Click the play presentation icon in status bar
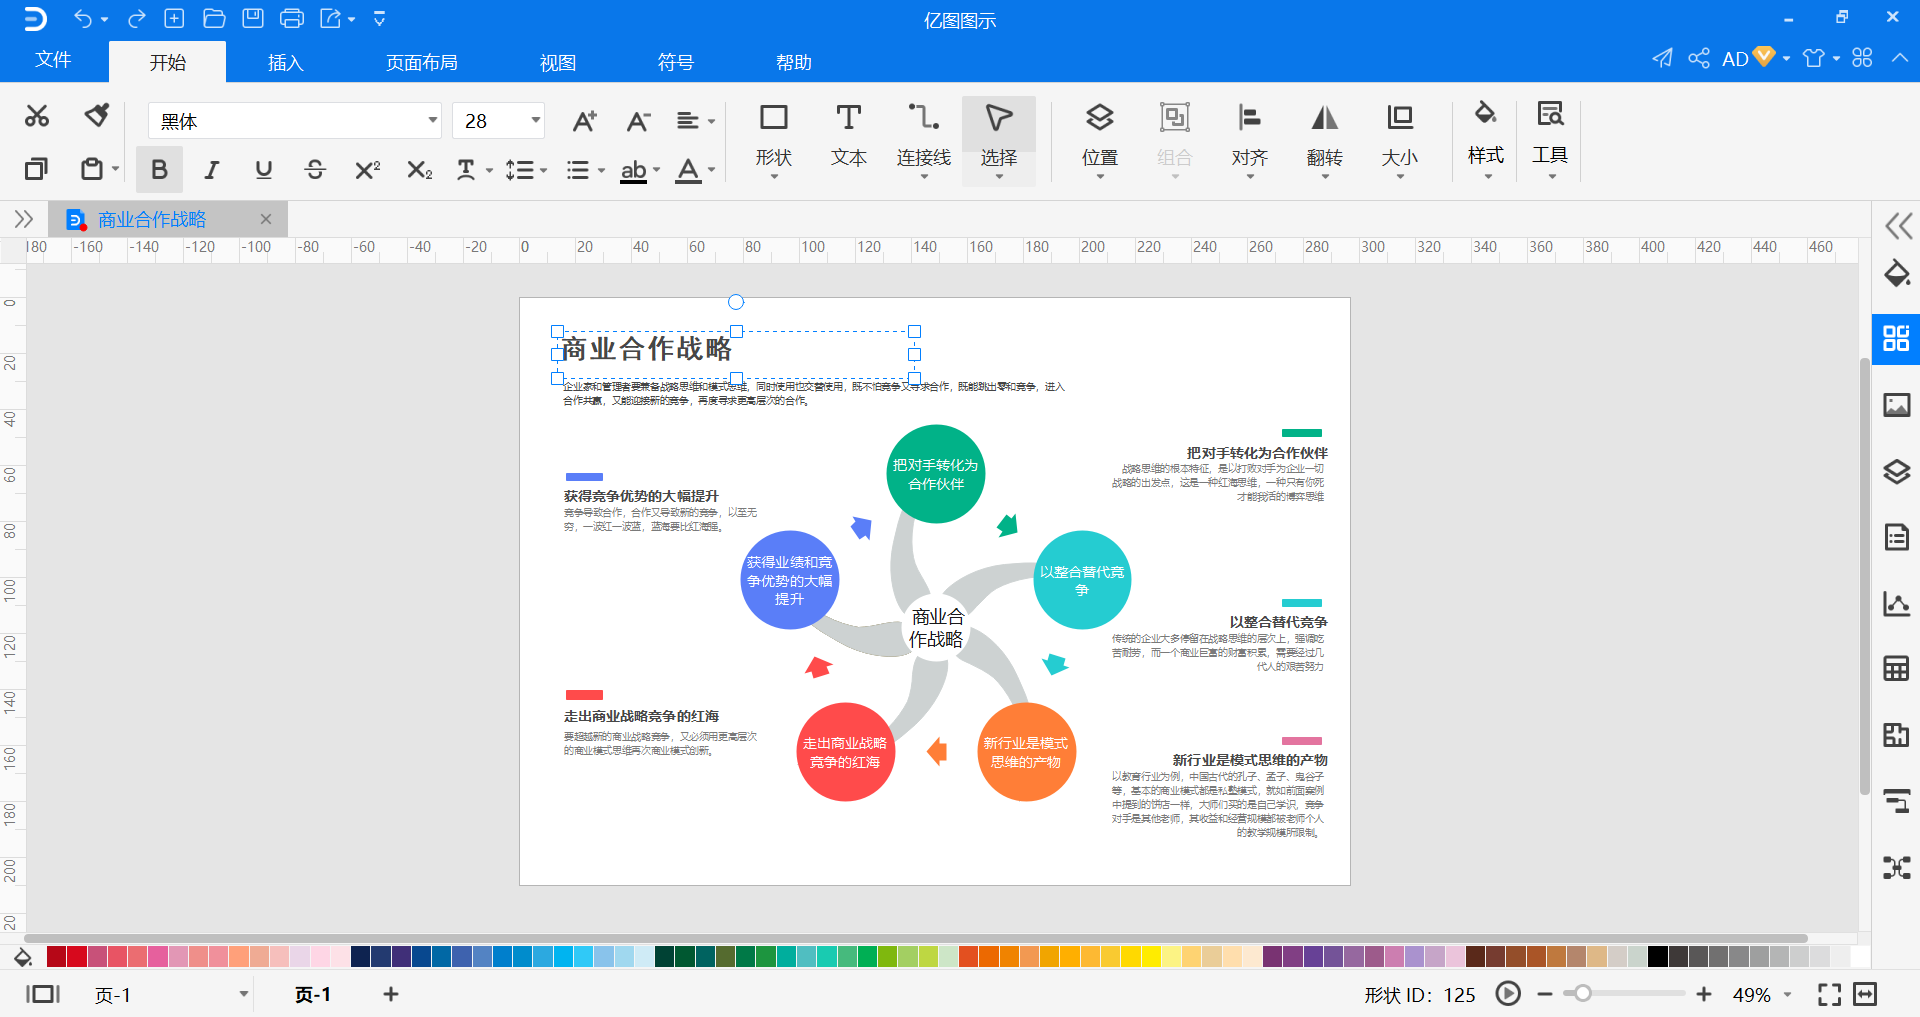The width and height of the screenshot is (1920, 1017). tap(1508, 994)
